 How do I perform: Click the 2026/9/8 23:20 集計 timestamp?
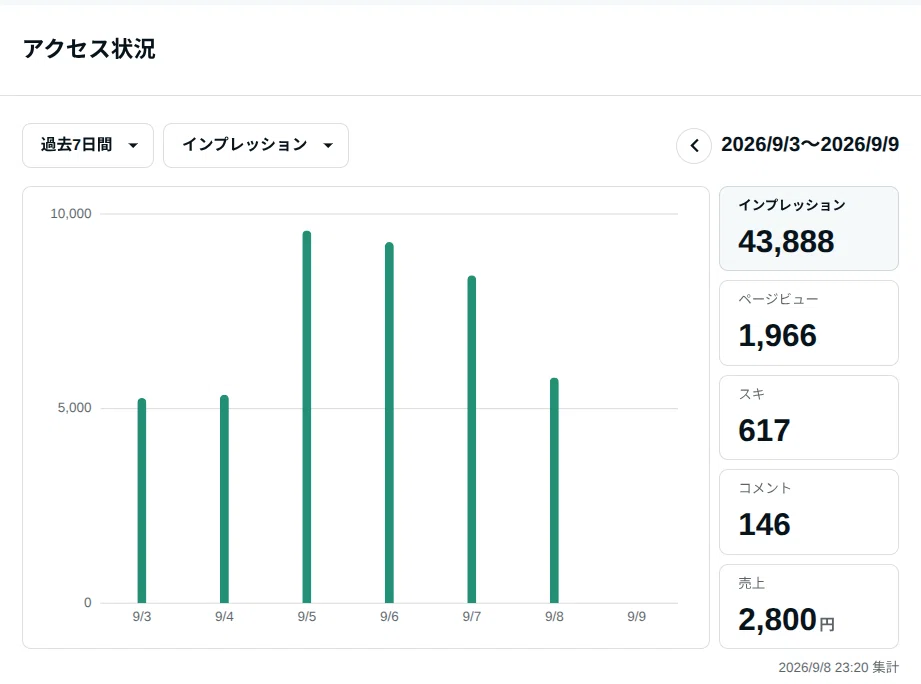click(x=838, y=668)
